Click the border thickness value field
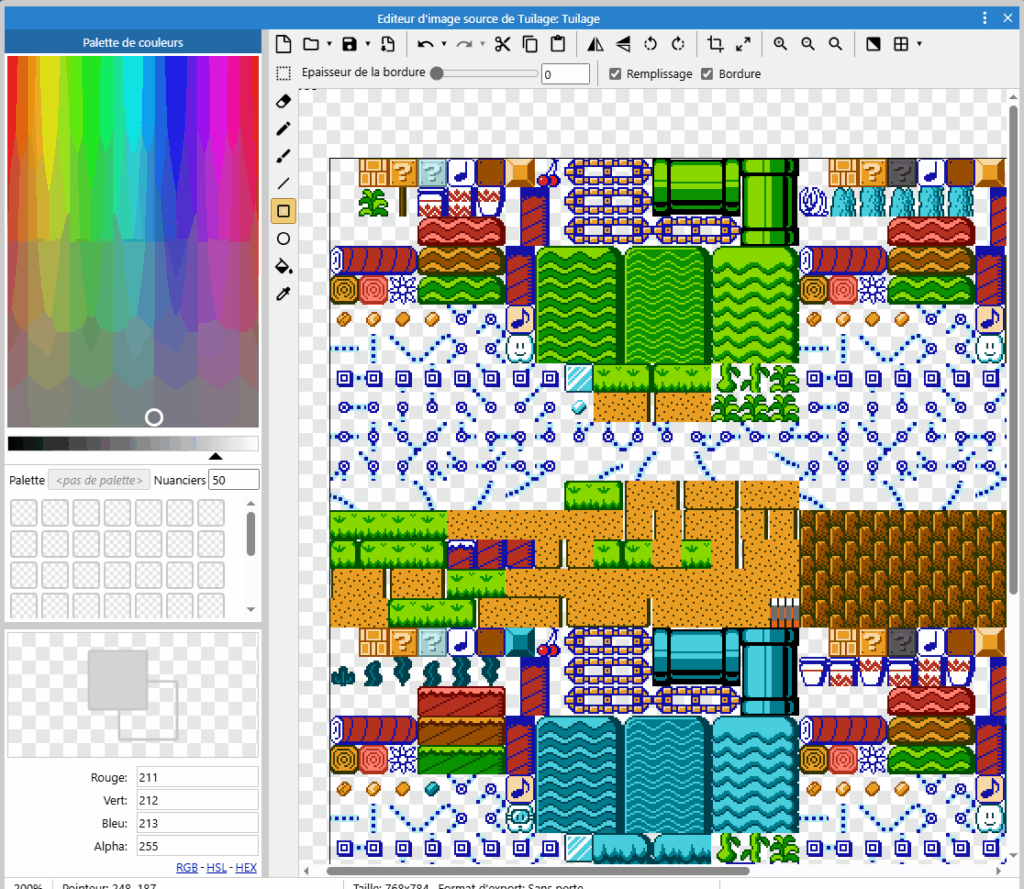This screenshot has width=1024, height=889. click(566, 74)
